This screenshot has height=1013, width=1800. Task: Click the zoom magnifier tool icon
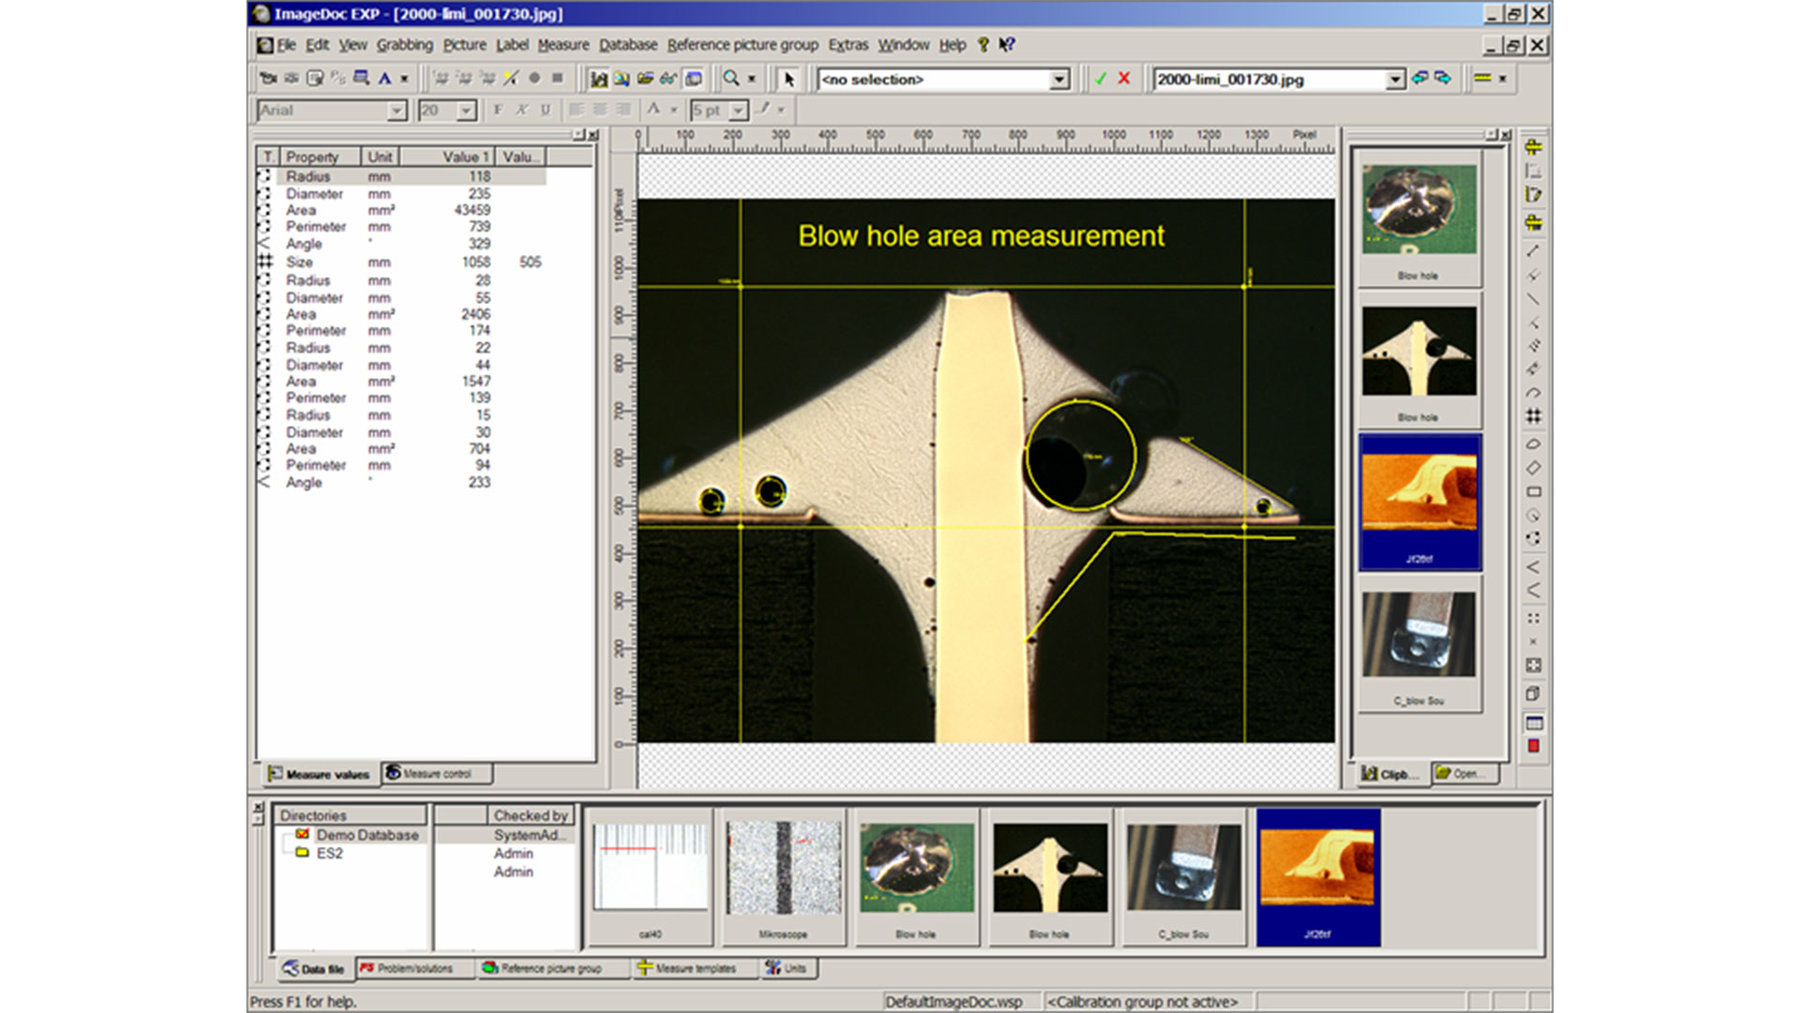(731, 79)
